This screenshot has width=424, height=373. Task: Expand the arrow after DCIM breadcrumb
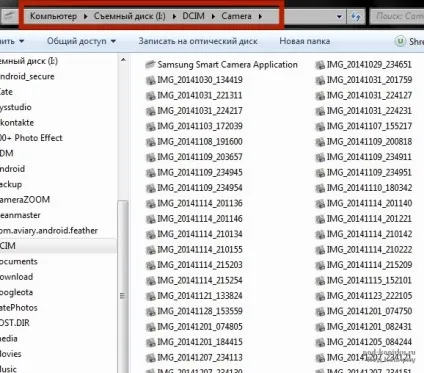click(x=213, y=16)
